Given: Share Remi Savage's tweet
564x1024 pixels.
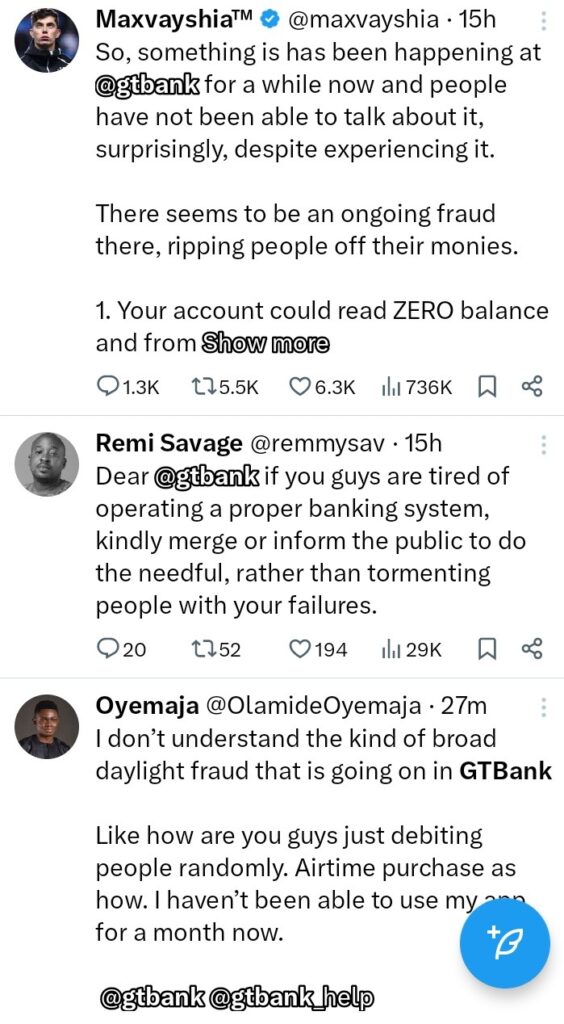Looking at the screenshot, I should pos(532,649).
